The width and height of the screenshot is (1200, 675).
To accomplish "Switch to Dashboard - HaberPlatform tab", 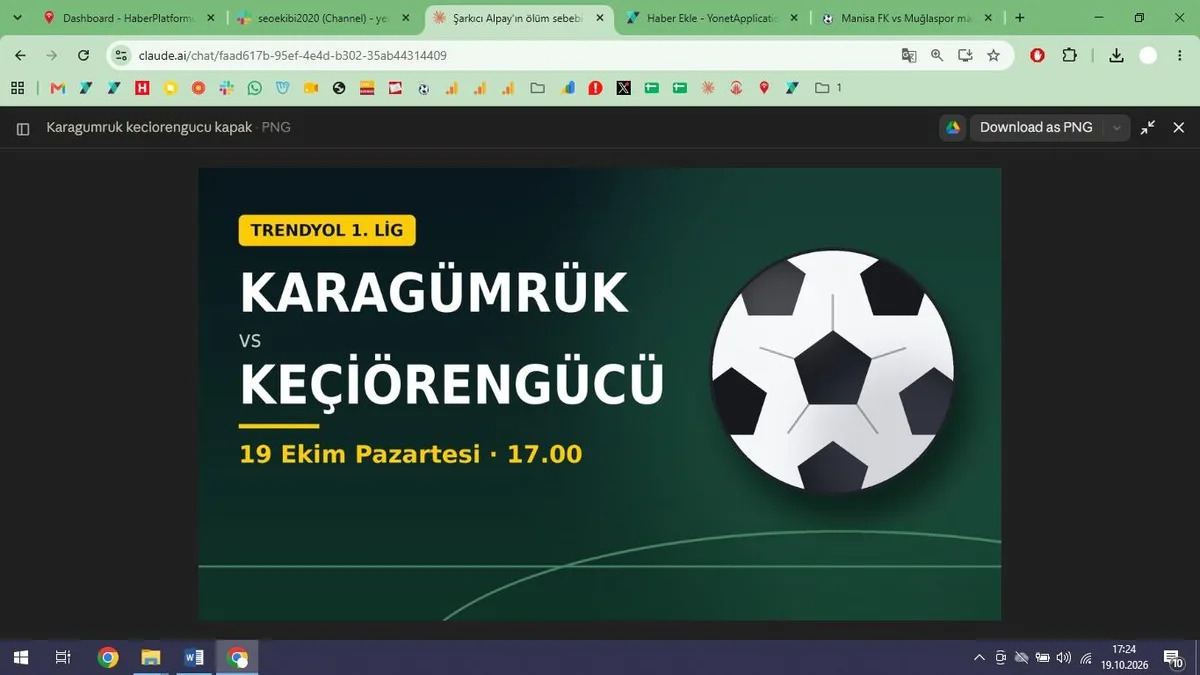I will coord(129,18).
